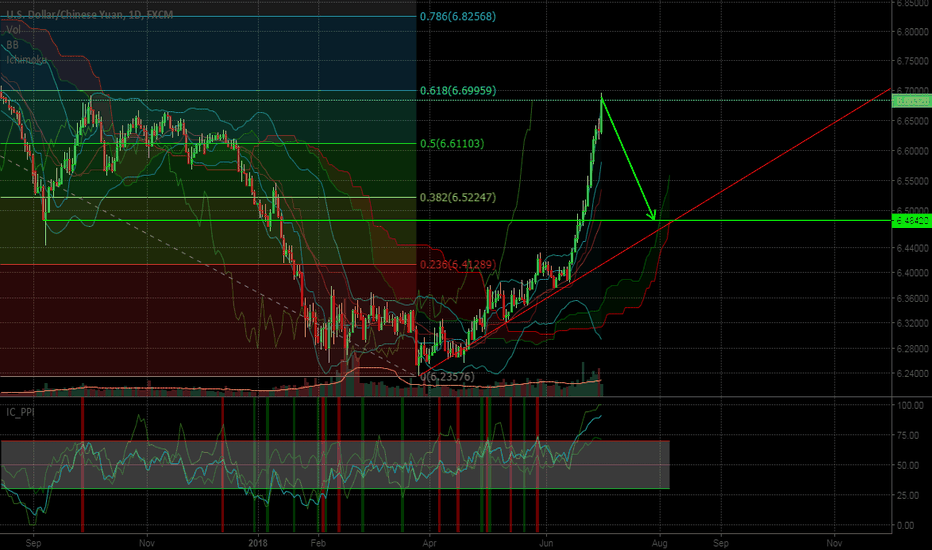Click 50.00 on the indicator scale
Screen dimensions: 932x550
908,466
